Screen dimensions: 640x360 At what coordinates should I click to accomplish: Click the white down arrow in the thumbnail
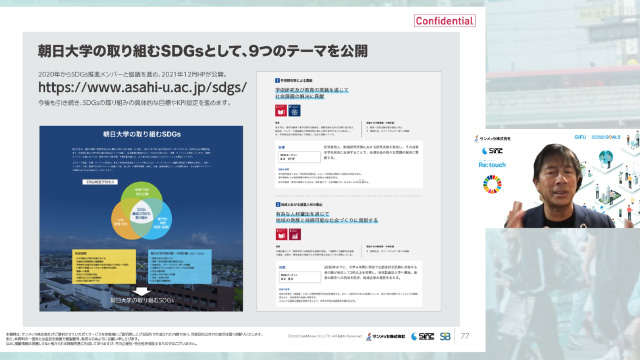pyautogui.click(x=141, y=291)
